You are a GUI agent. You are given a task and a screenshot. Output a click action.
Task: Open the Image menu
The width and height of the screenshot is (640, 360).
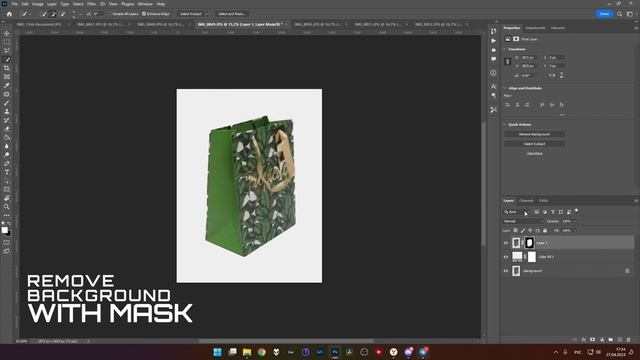pos(38,4)
